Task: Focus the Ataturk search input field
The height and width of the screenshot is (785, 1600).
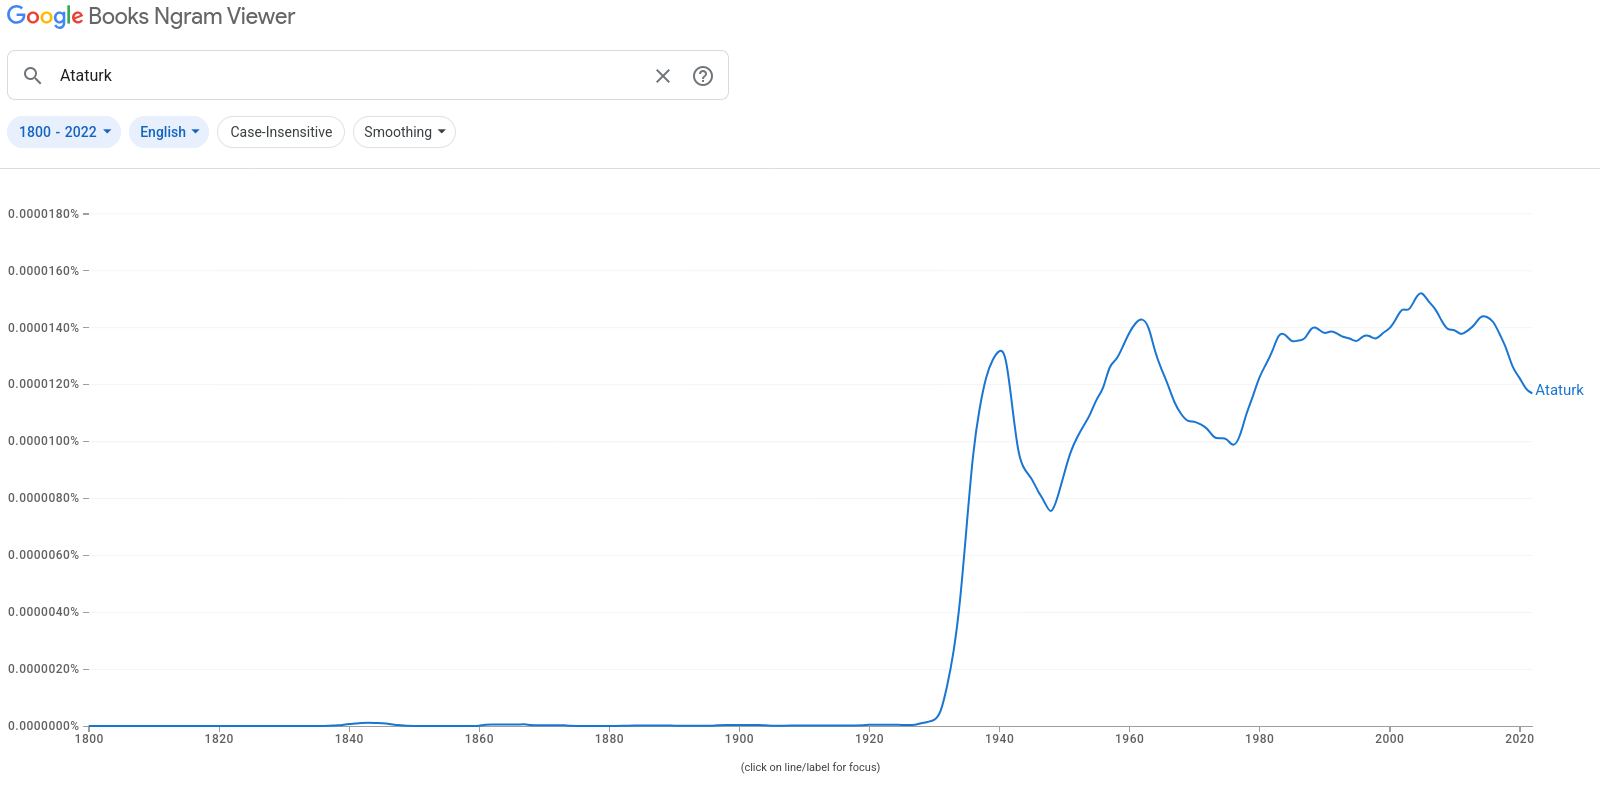Action: (350, 76)
